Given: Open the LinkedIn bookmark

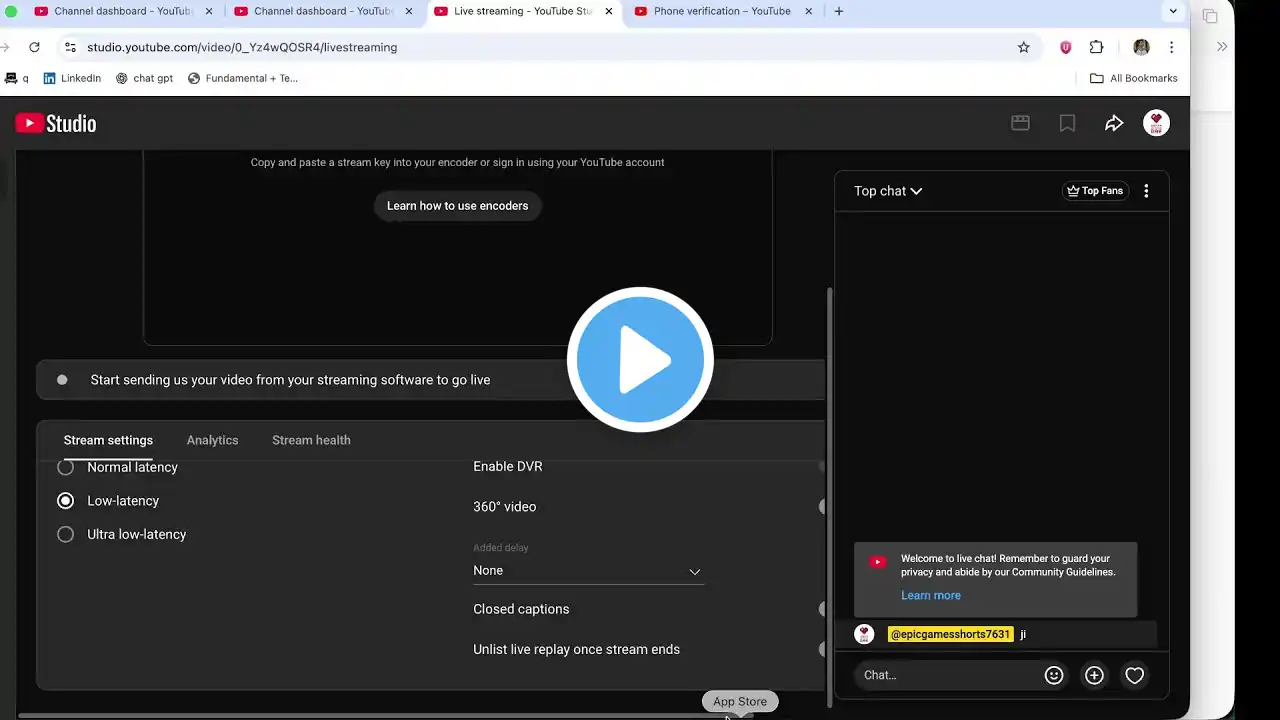Looking at the screenshot, I should (x=72, y=78).
